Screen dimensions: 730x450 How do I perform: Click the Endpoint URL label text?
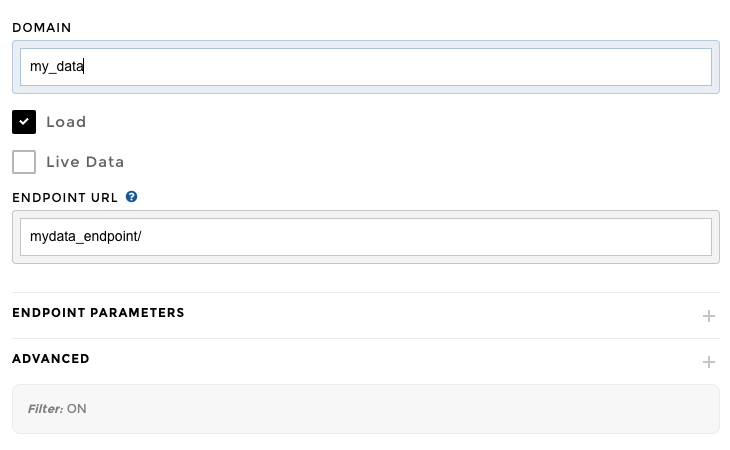tap(65, 197)
